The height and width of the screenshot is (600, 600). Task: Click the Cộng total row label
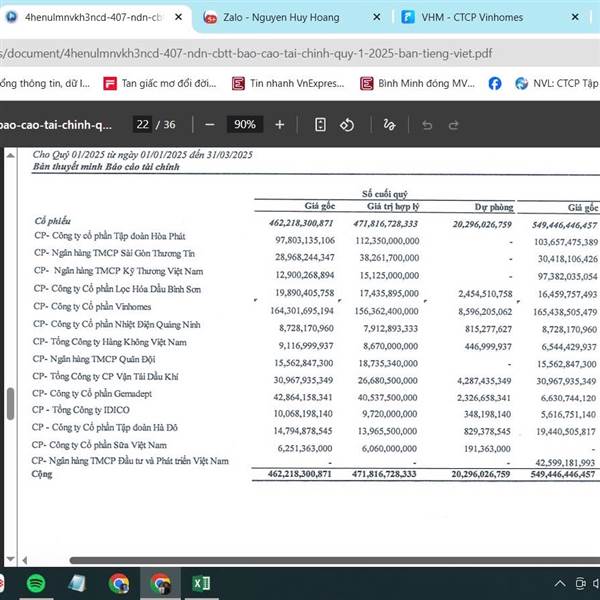(x=42, y=474)
